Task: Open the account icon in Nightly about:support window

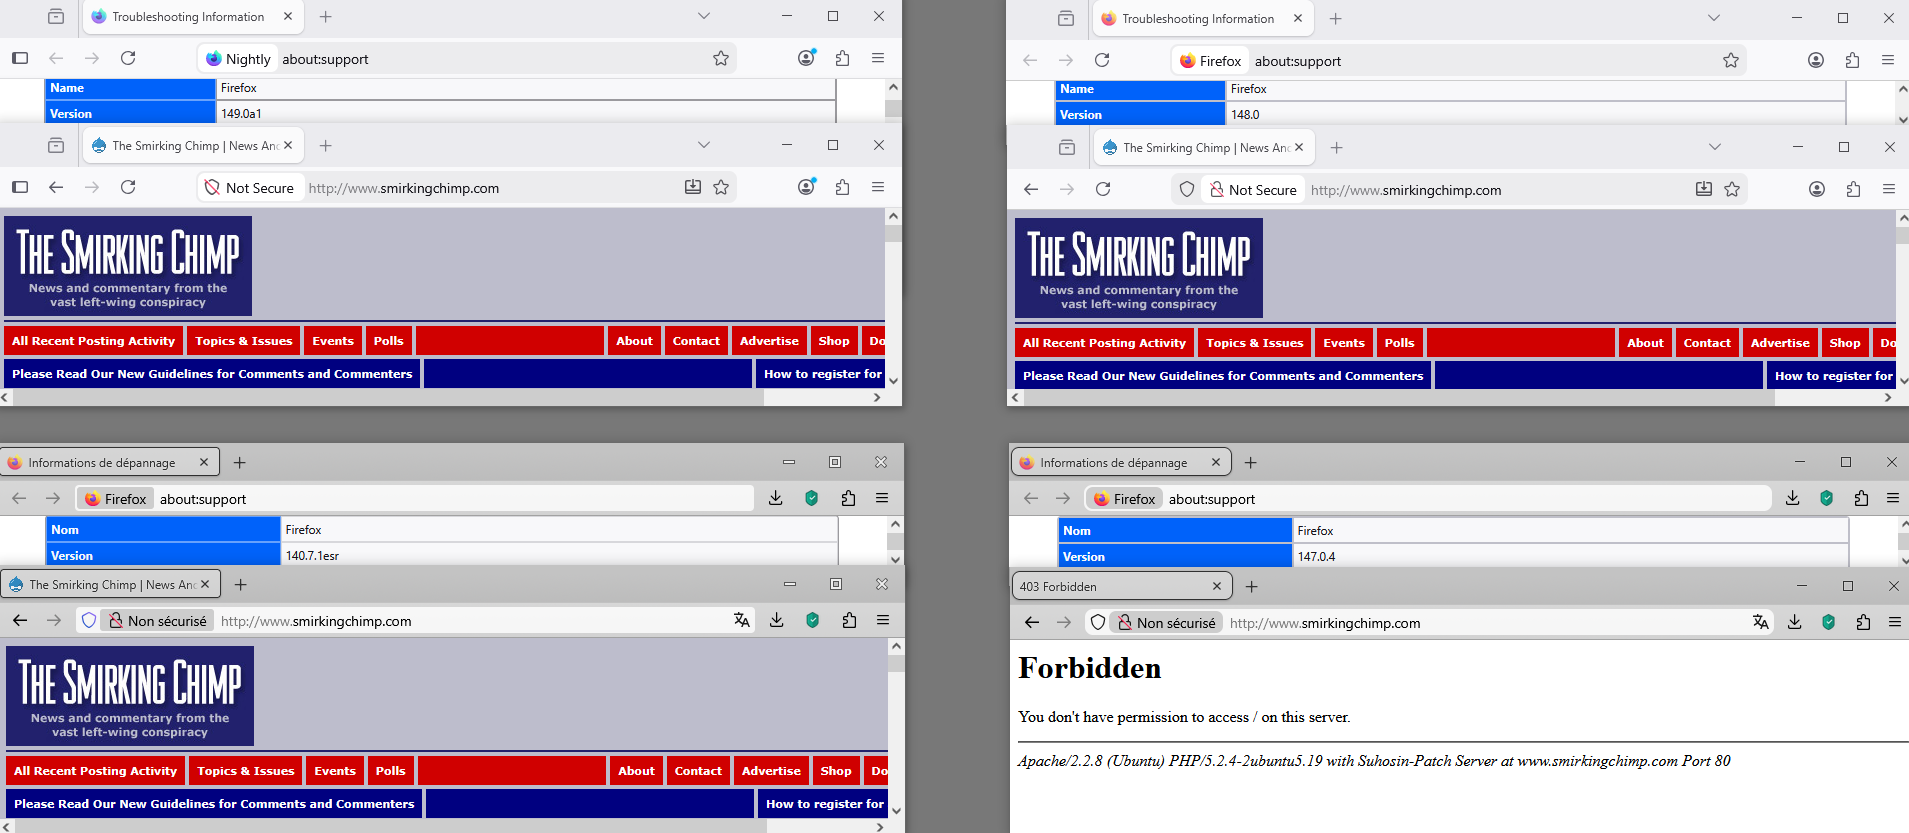Action: [807, 58]
